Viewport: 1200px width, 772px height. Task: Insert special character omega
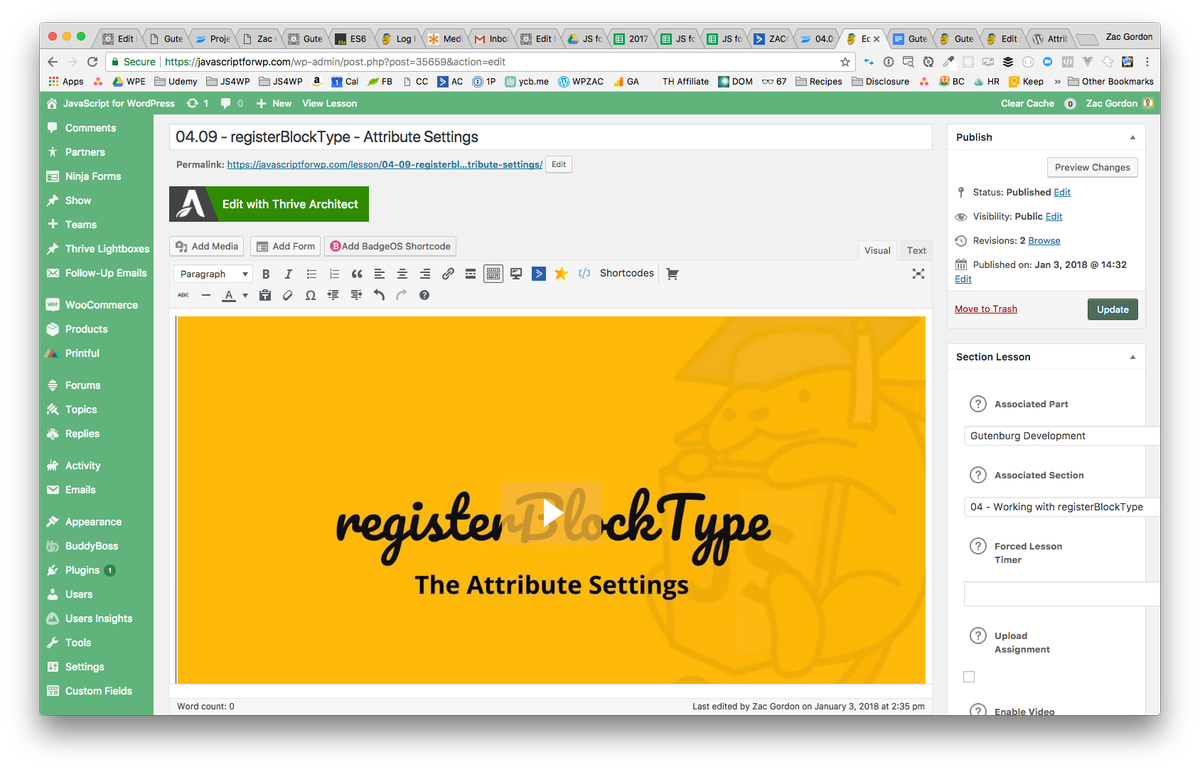point(310,296)
